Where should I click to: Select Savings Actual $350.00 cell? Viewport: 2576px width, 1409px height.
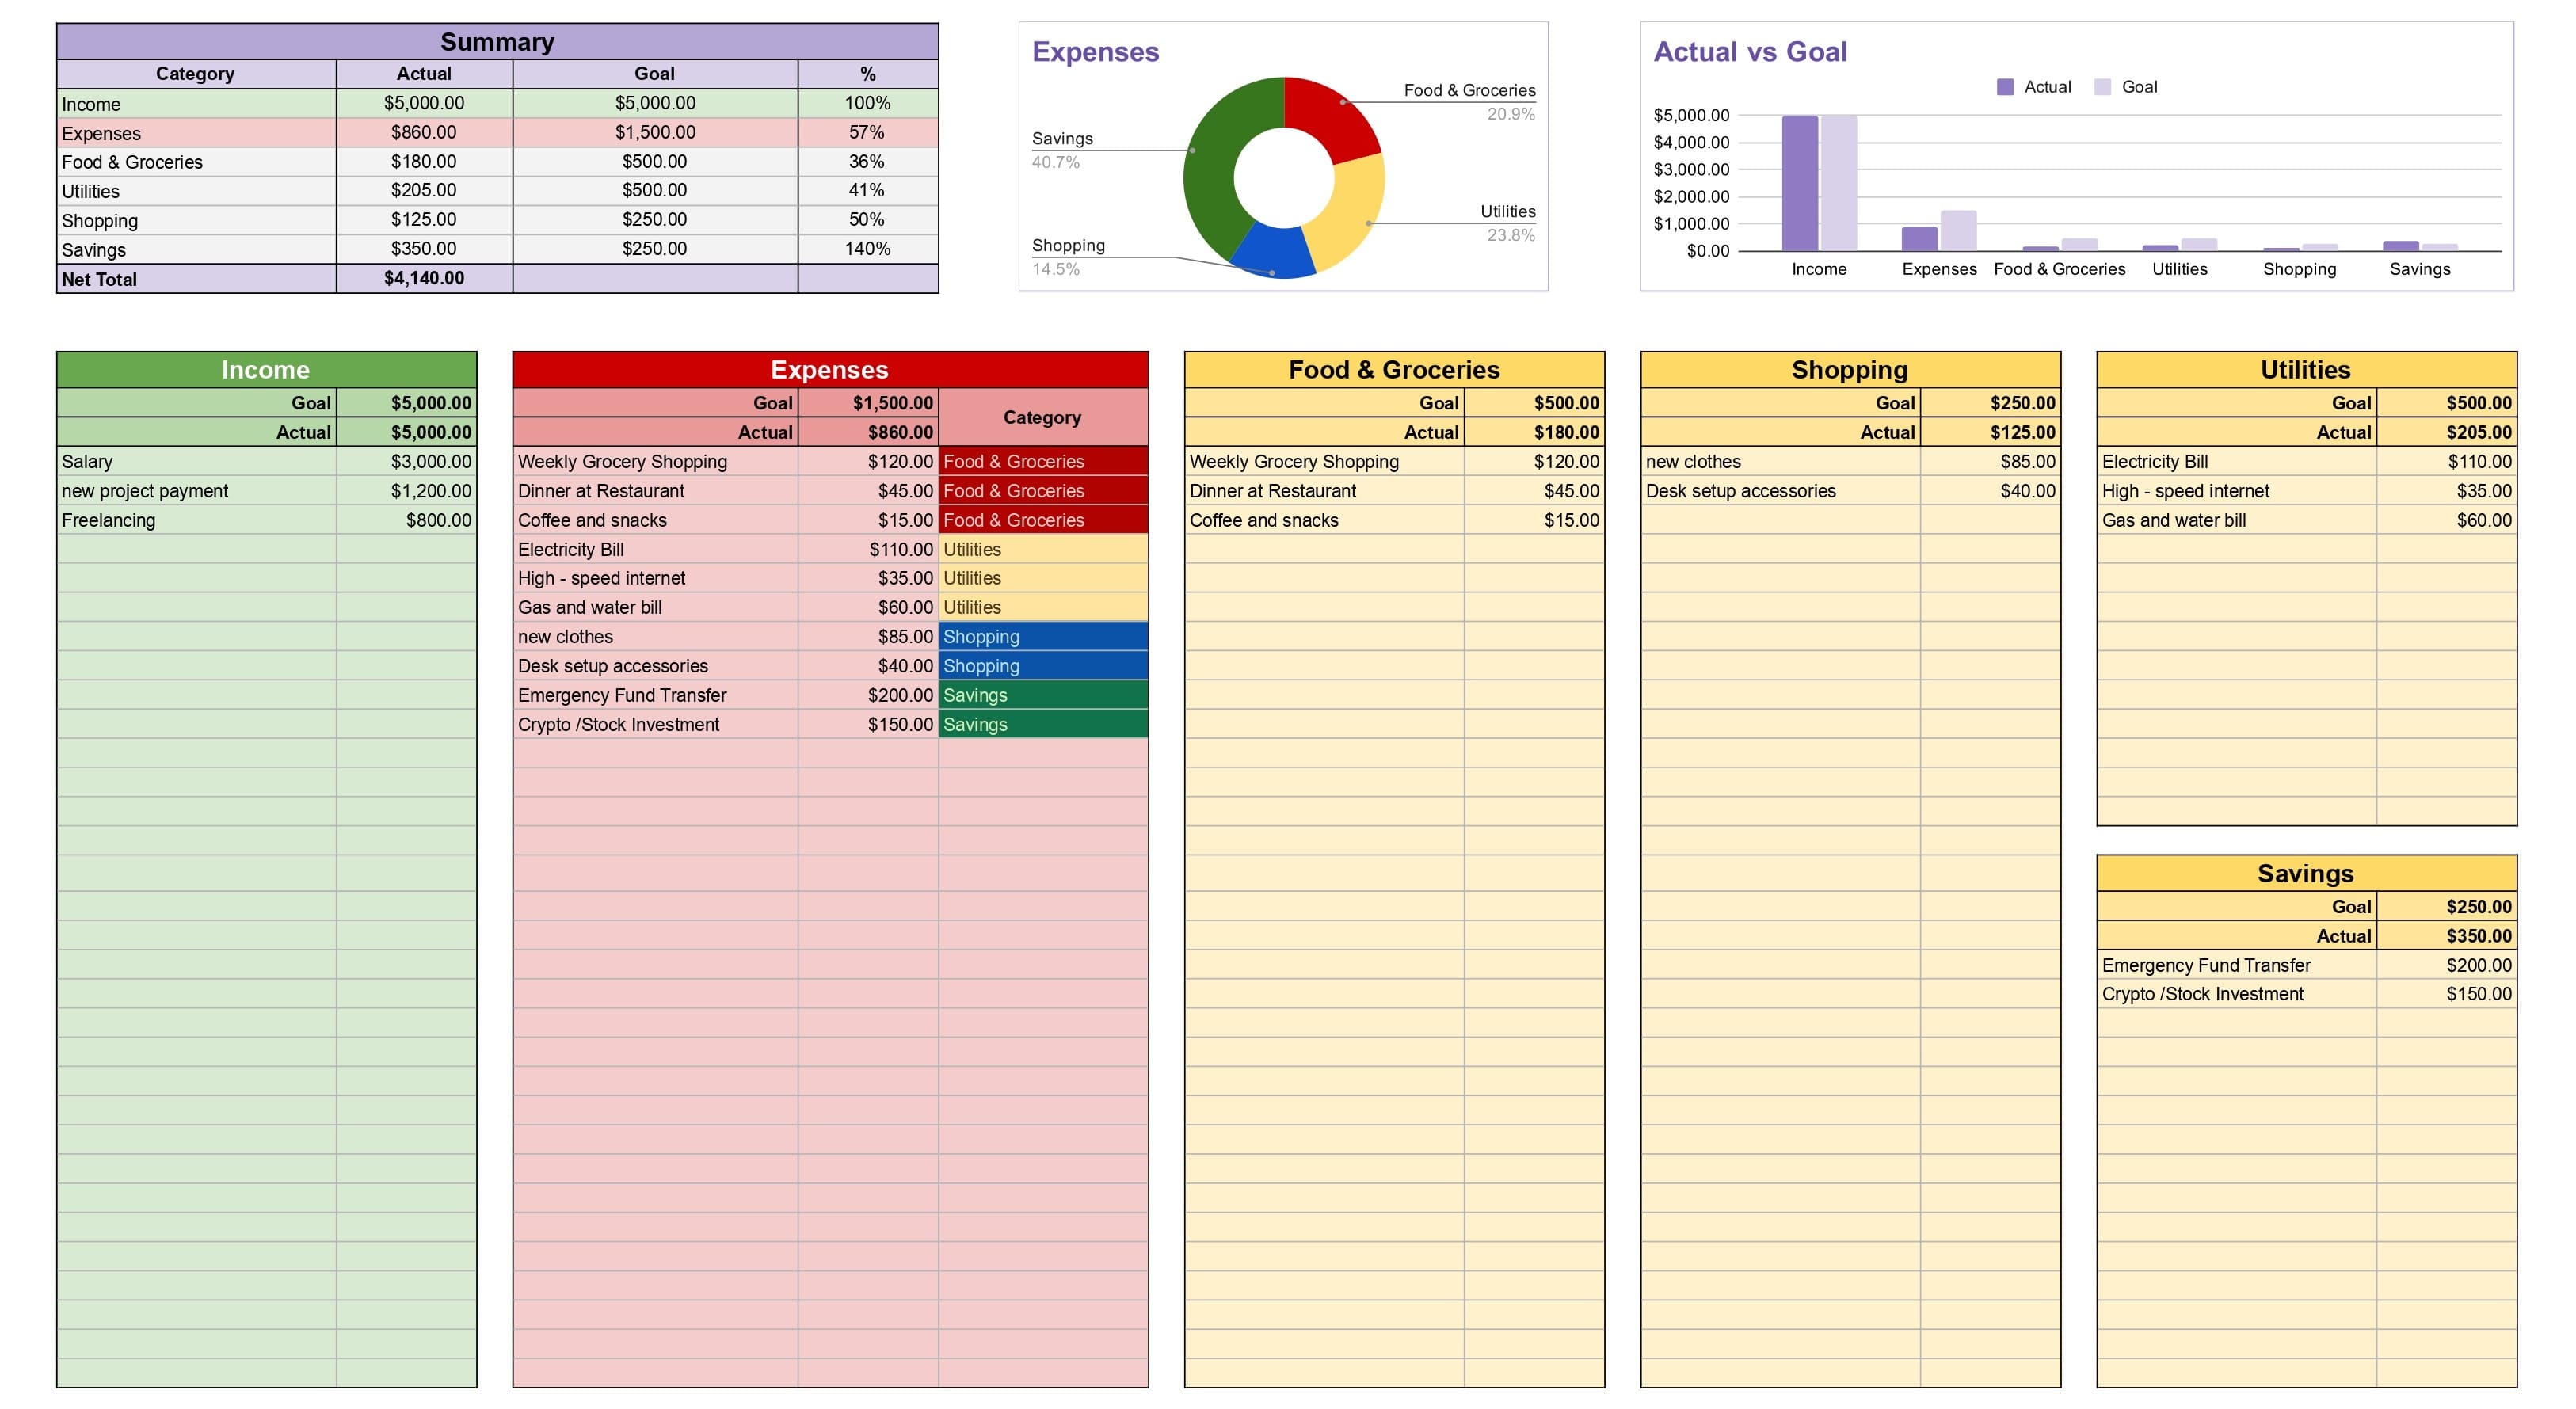click(2446, 936)
